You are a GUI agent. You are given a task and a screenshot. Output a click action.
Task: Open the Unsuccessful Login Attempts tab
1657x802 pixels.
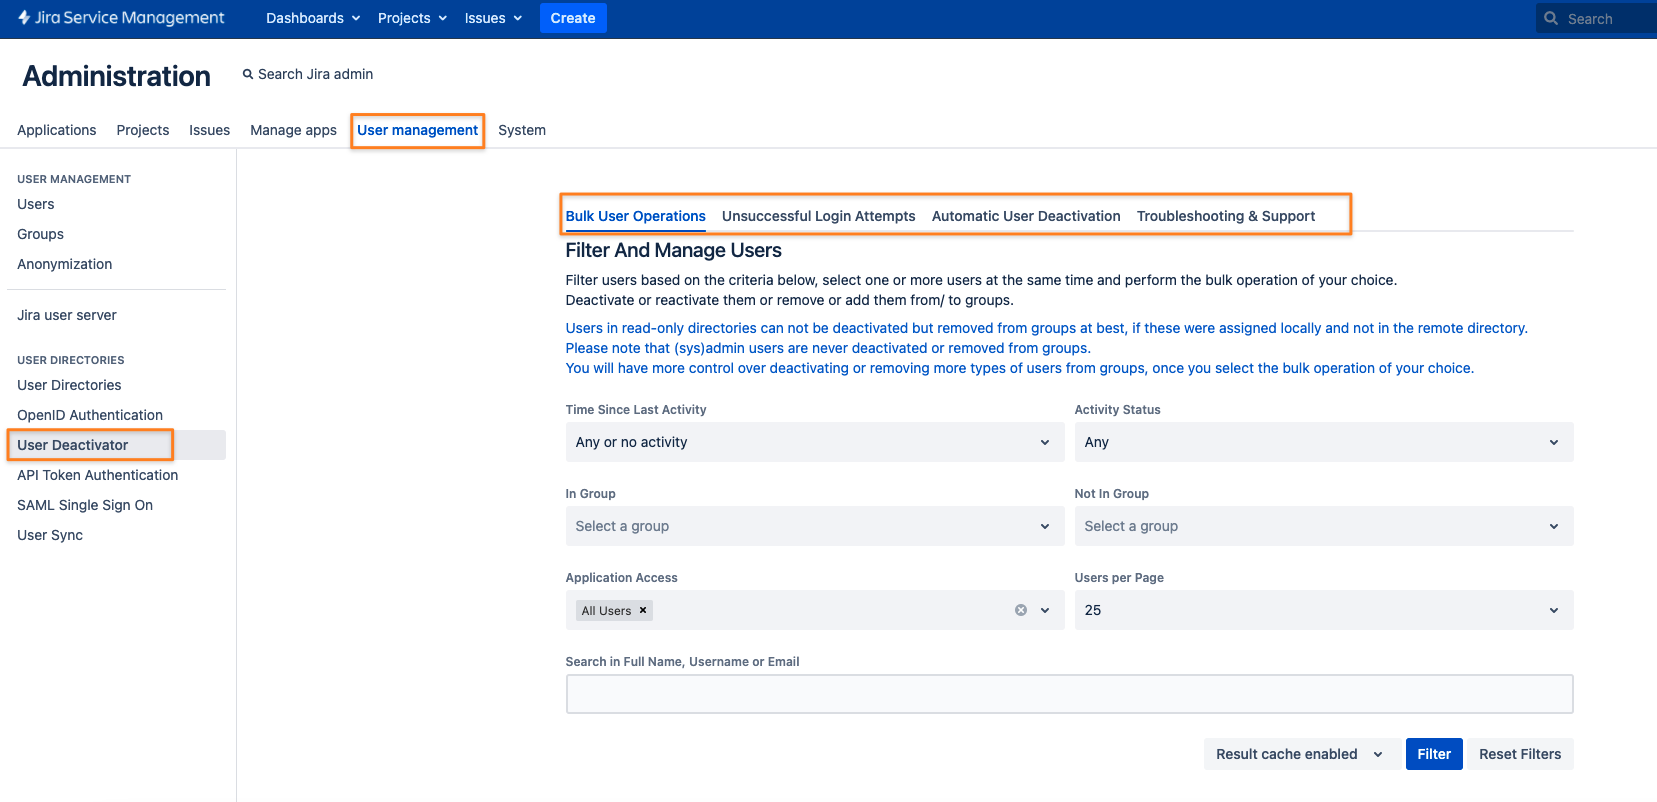tap(819, 216)
